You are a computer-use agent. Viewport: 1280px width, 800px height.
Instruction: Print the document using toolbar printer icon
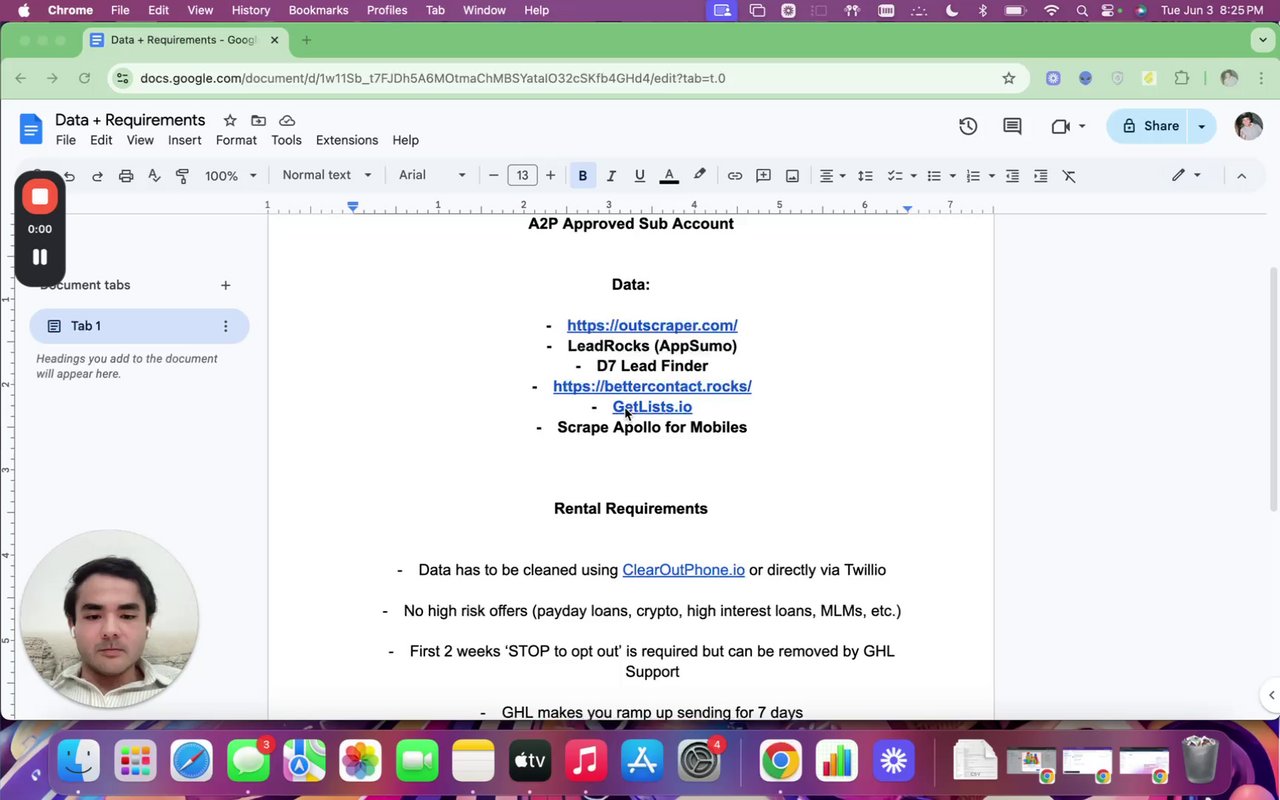tap(126, 176)
